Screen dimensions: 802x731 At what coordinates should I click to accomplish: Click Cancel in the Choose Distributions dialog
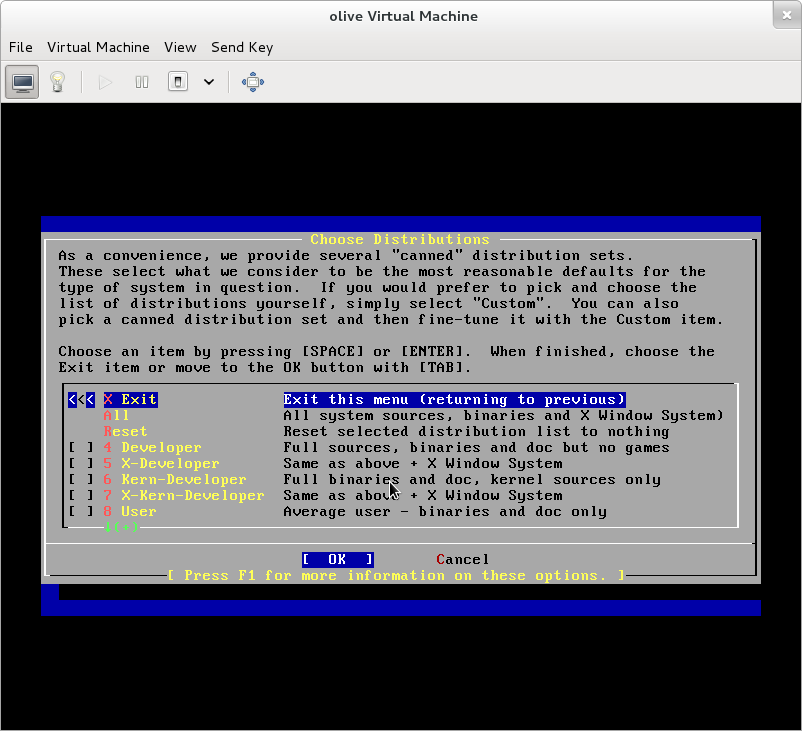pos(463,560)
